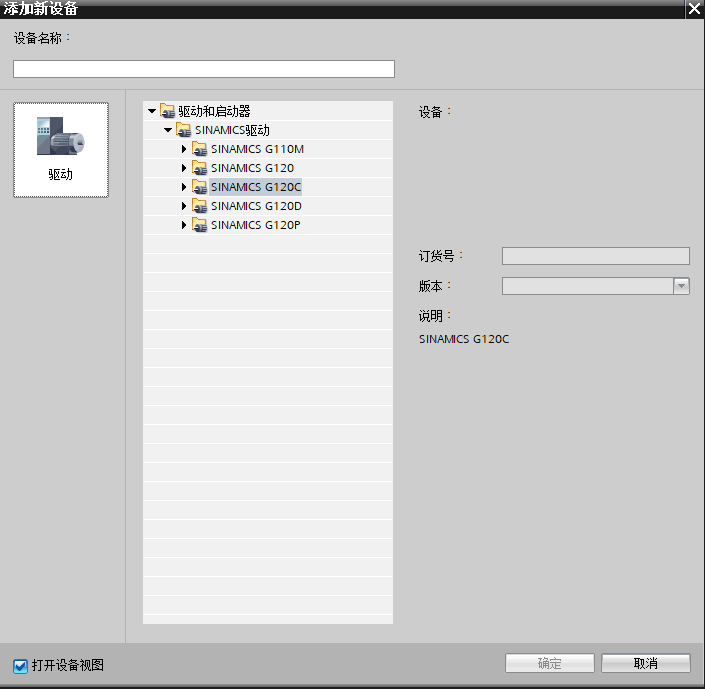Click the SINAMICS G120C description text
The width and height of the screenshot is (705, 689).
click(464, 339)
